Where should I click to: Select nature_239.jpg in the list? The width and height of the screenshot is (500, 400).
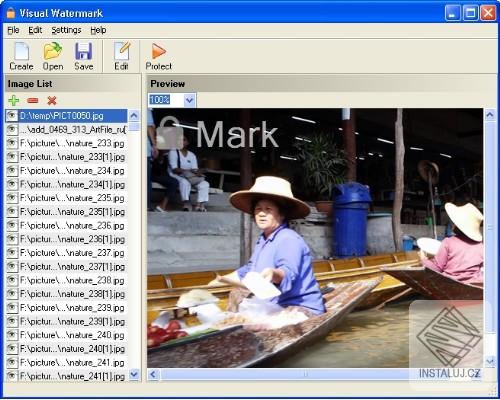66,308
